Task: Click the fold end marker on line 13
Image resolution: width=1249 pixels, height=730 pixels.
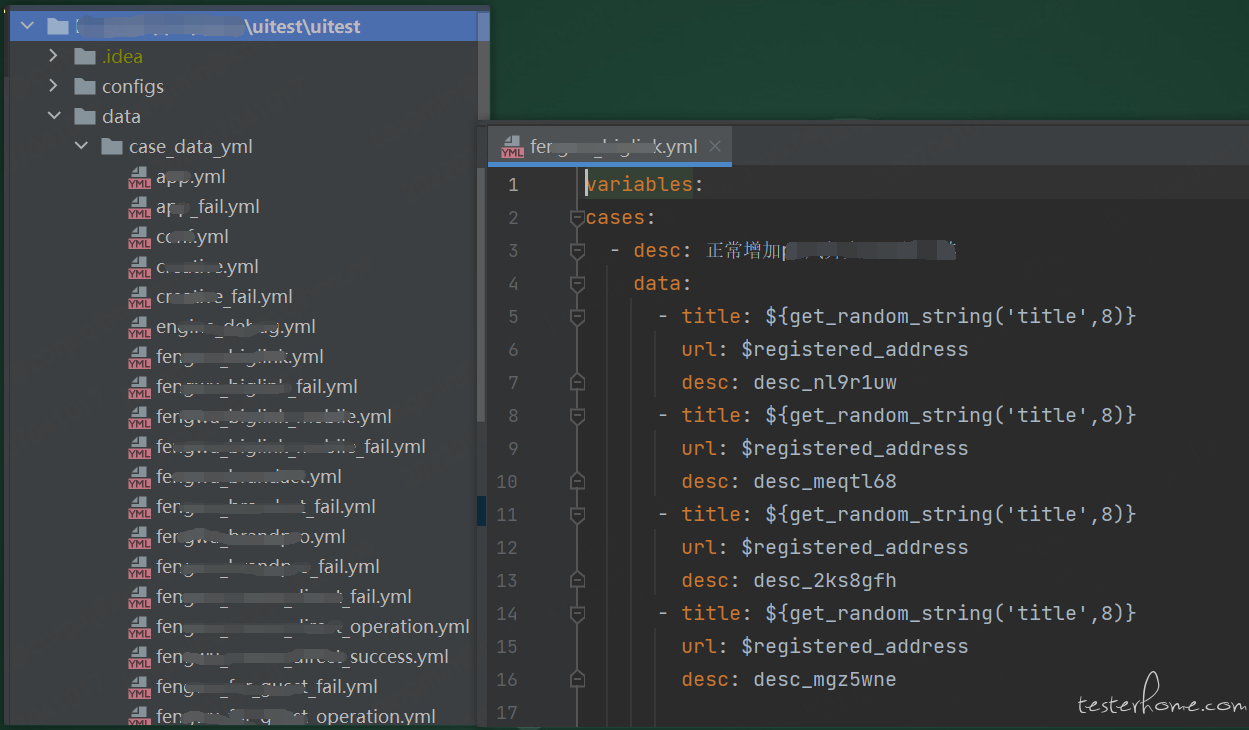Action: (x=576, y=580)
